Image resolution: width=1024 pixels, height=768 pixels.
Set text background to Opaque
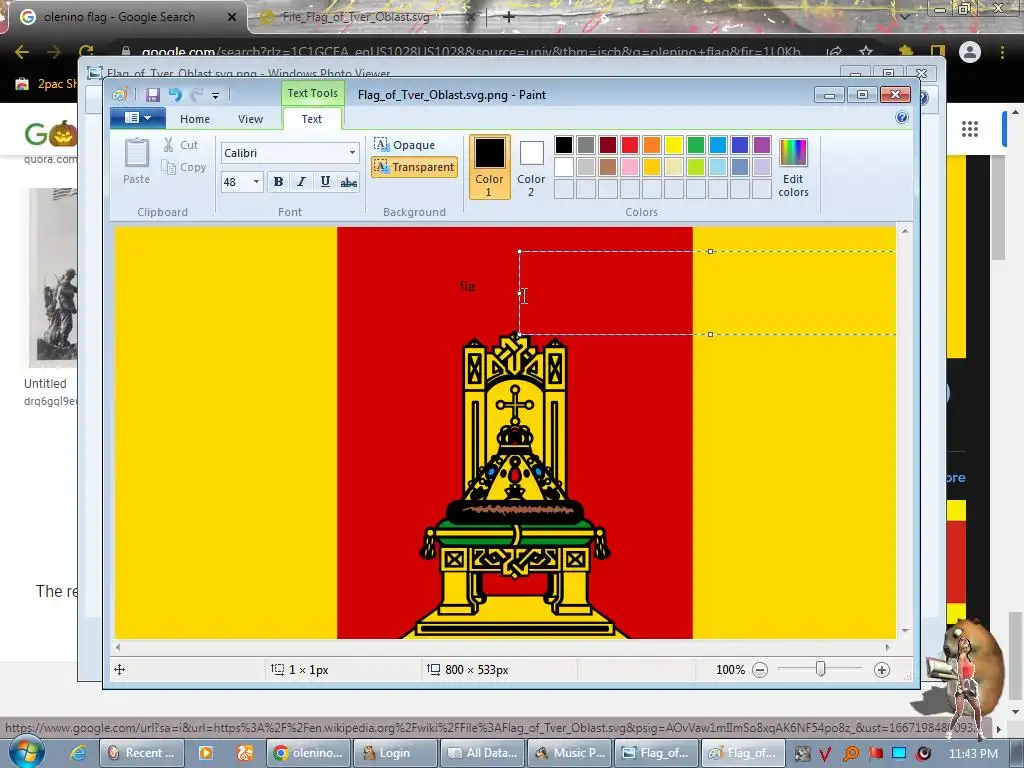coord(405,144)
